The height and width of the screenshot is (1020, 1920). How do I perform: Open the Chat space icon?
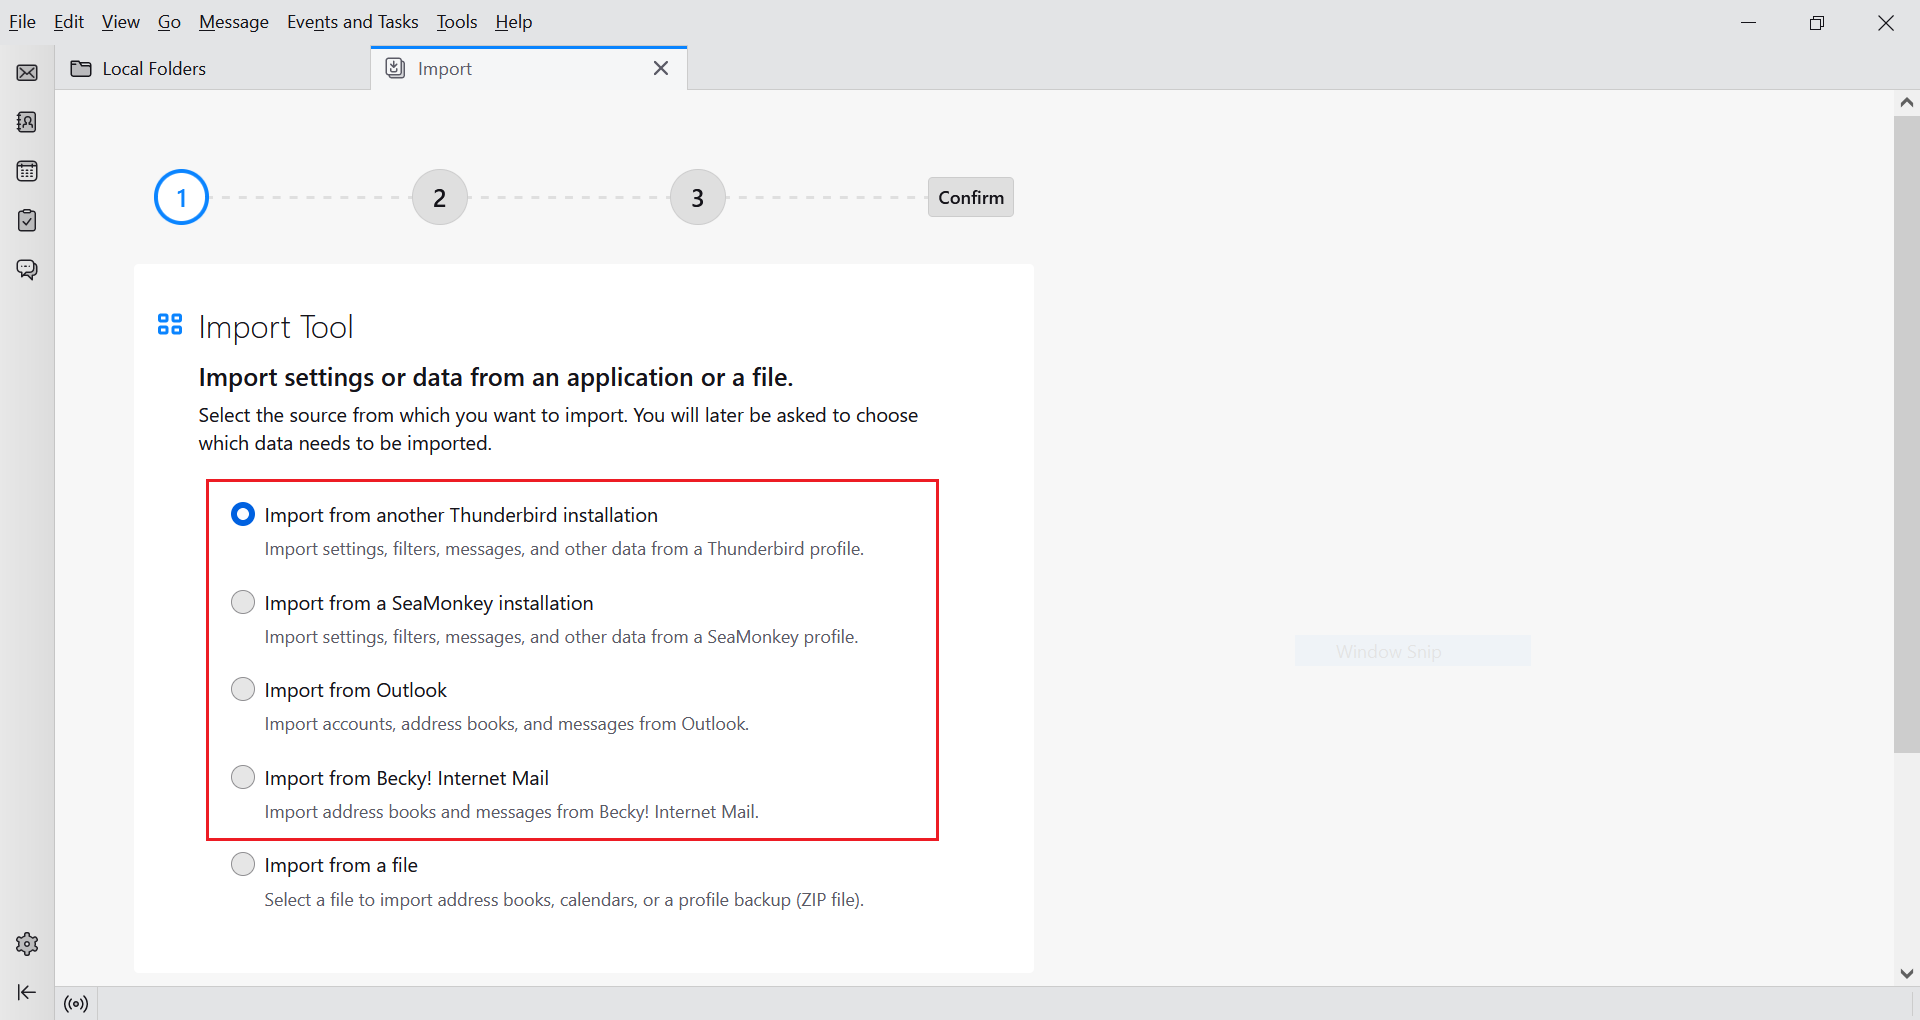[x=27, y=269]
